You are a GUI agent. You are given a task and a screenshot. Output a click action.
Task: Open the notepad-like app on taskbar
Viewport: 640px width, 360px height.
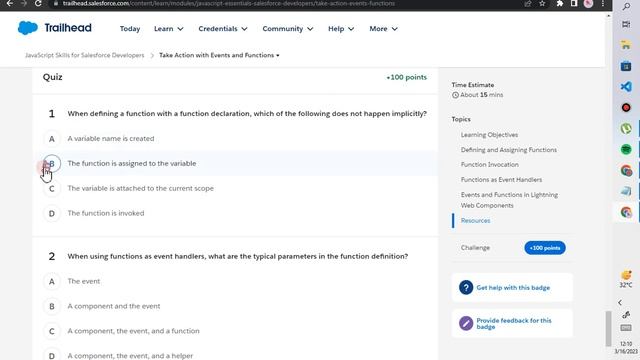(x=626, y=191)
